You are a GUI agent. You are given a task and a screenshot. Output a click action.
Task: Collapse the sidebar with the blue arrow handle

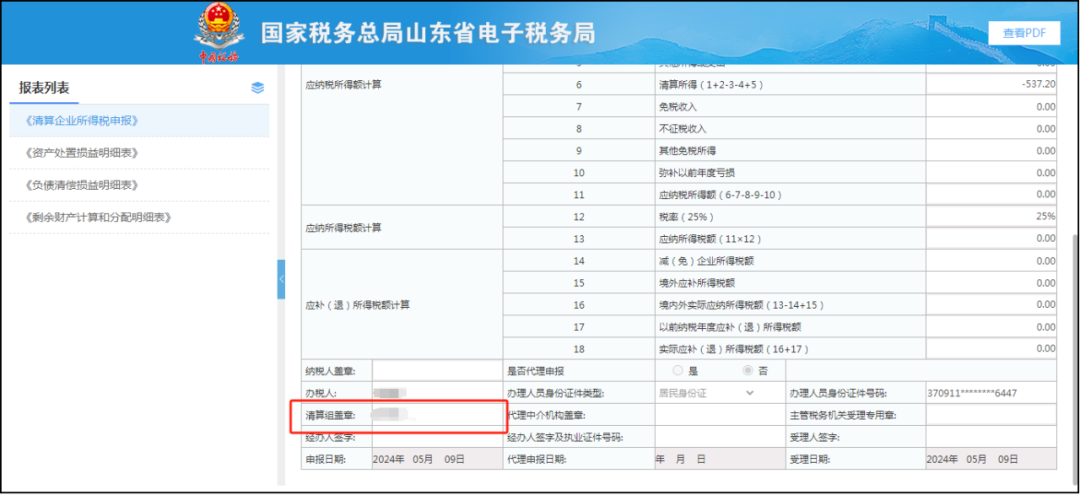point(281,280)
